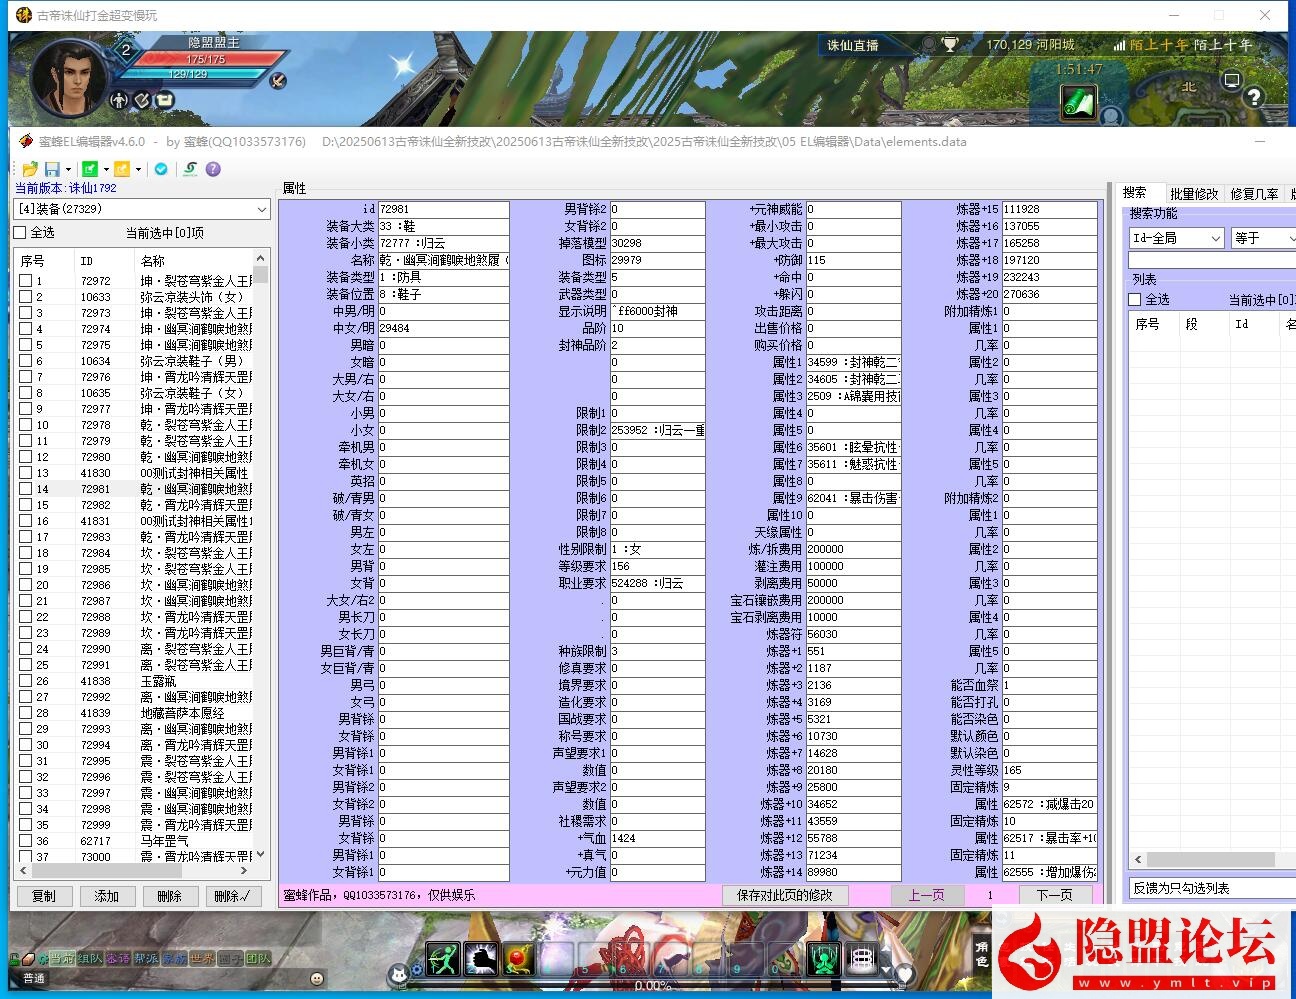Image resolution: width=1296 pixels, height=999 pixels.
Task: Expand the 等于 comparison dropdown
Action: tap(1262, 238)
